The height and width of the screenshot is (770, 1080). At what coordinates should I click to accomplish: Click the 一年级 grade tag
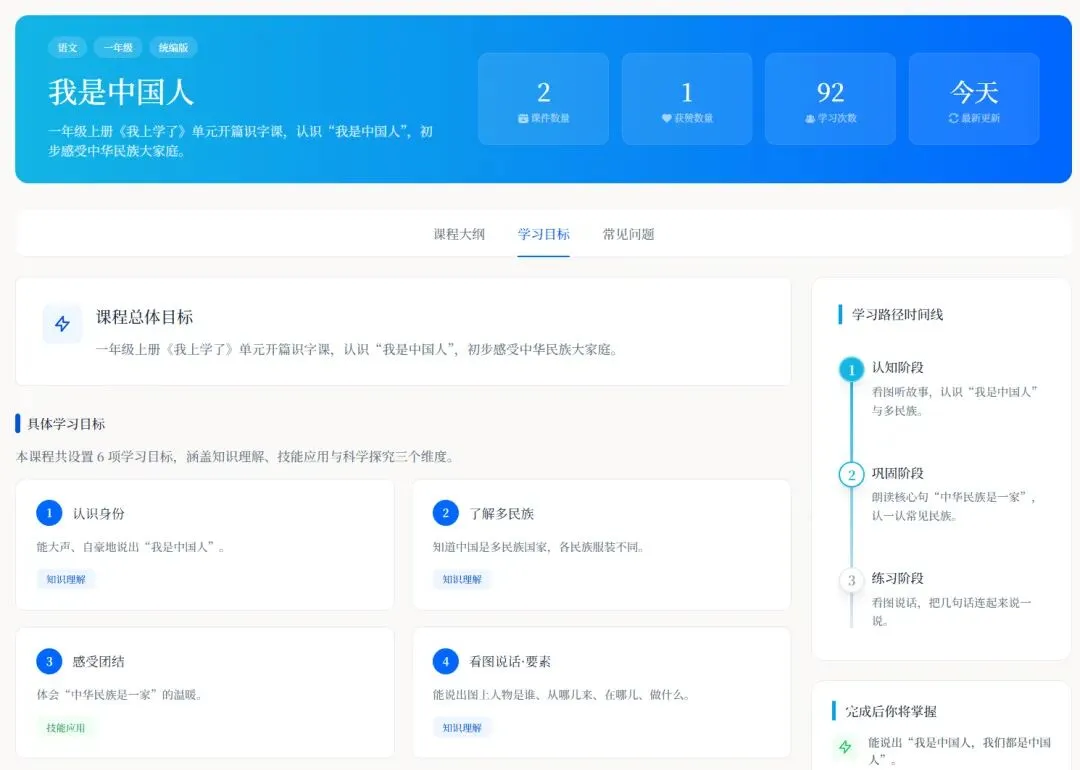click(118, 48)
